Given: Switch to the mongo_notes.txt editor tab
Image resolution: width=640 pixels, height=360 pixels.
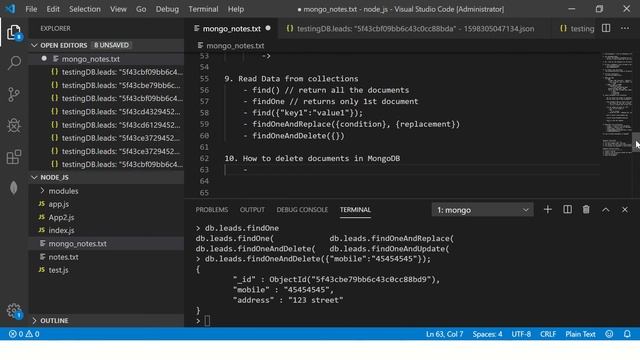Looking at the screenshot, I should (x=231, y=29).
